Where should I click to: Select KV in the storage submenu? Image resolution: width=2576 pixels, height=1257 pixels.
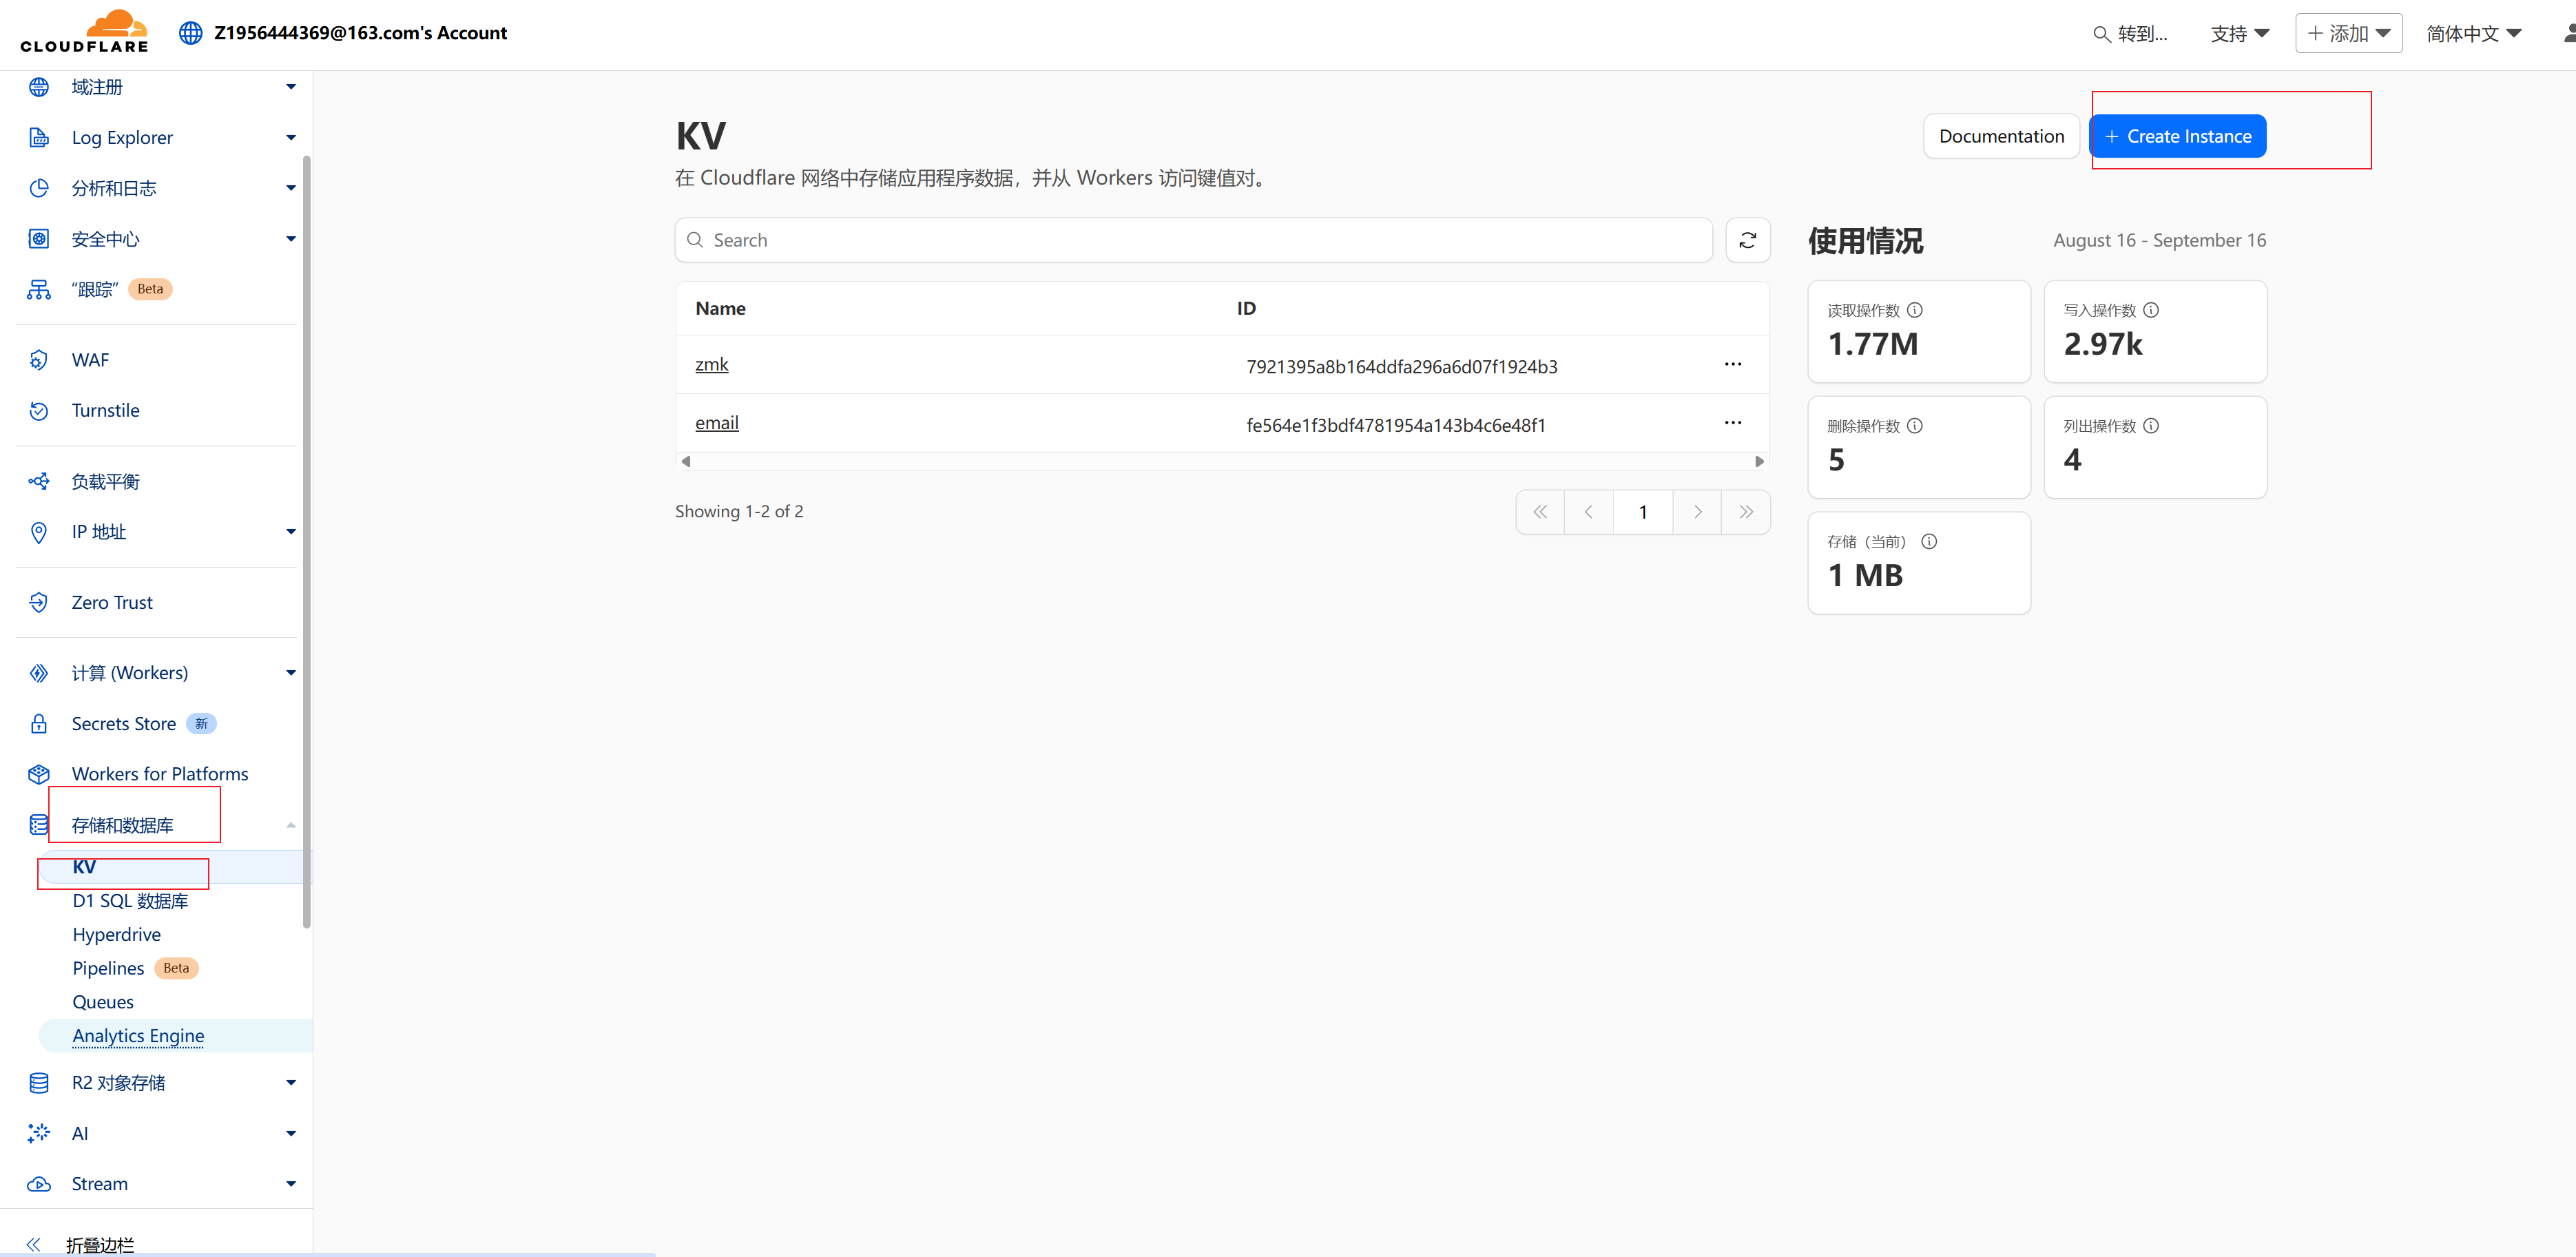pos(175,867)
